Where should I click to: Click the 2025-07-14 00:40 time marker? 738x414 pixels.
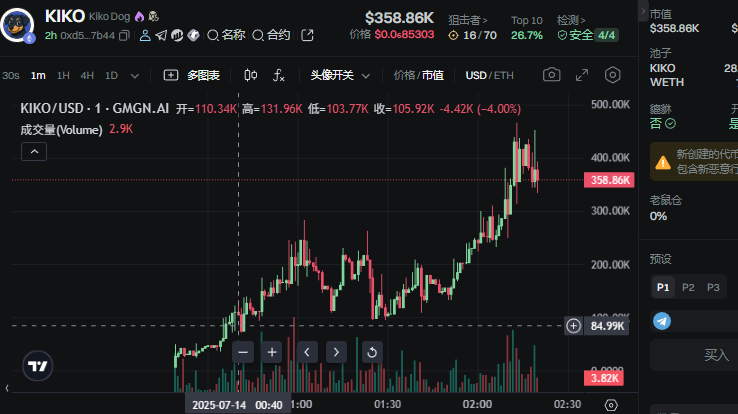pyautogui.click(x=237, y=405)
